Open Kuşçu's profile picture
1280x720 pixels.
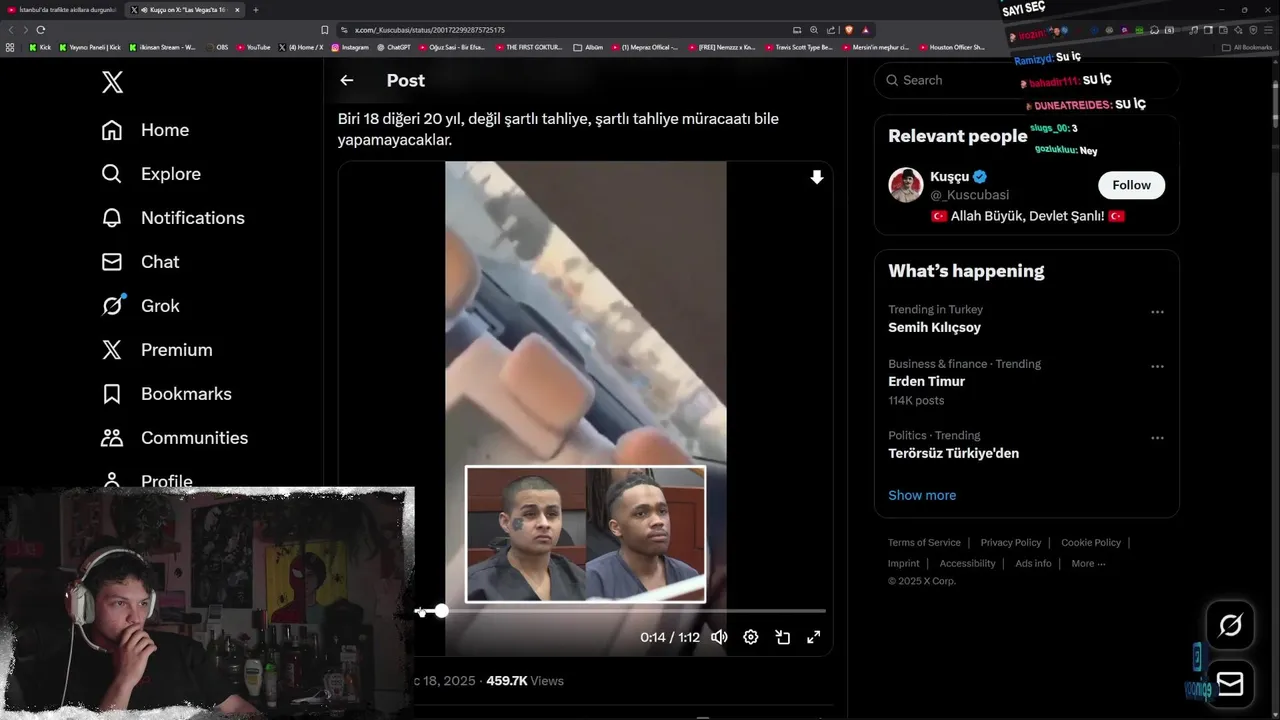906,185
